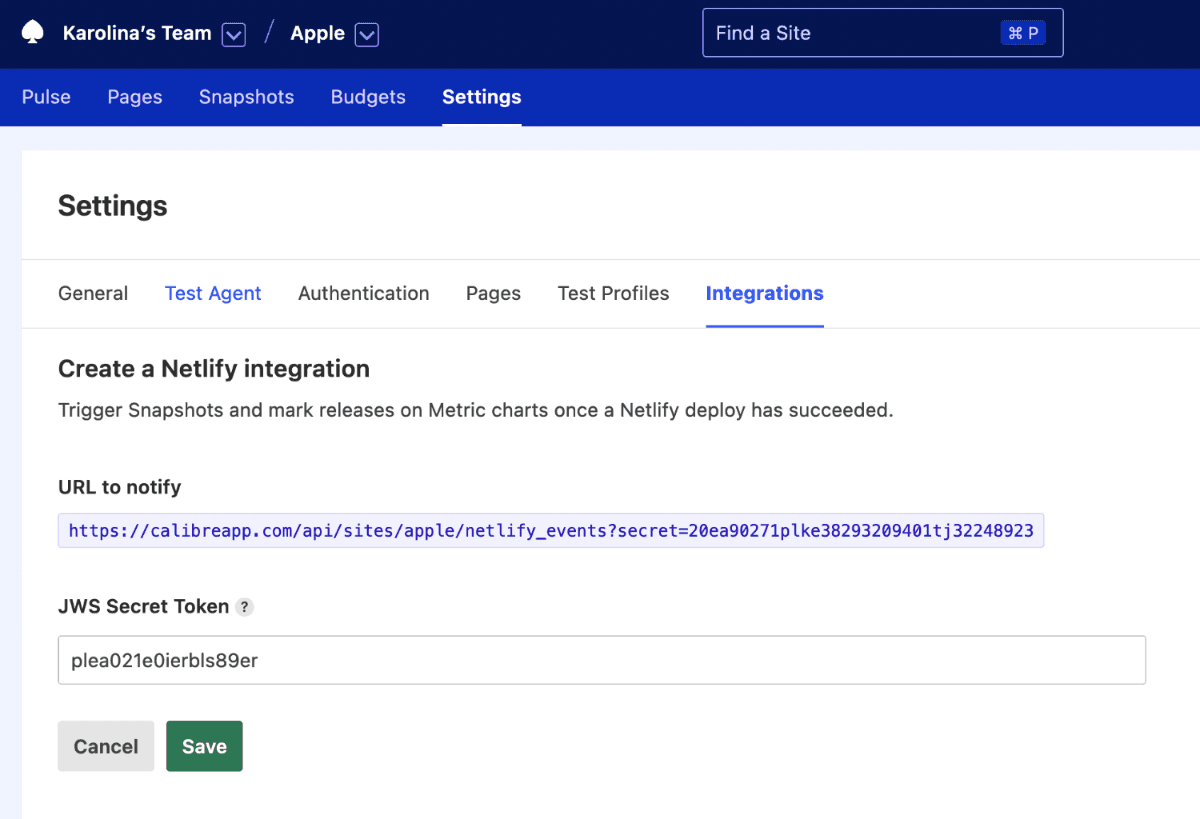The width and height of the screenshot is (1200, 819).
Task: Switch to the Pulse section
Action: (46, 97)
